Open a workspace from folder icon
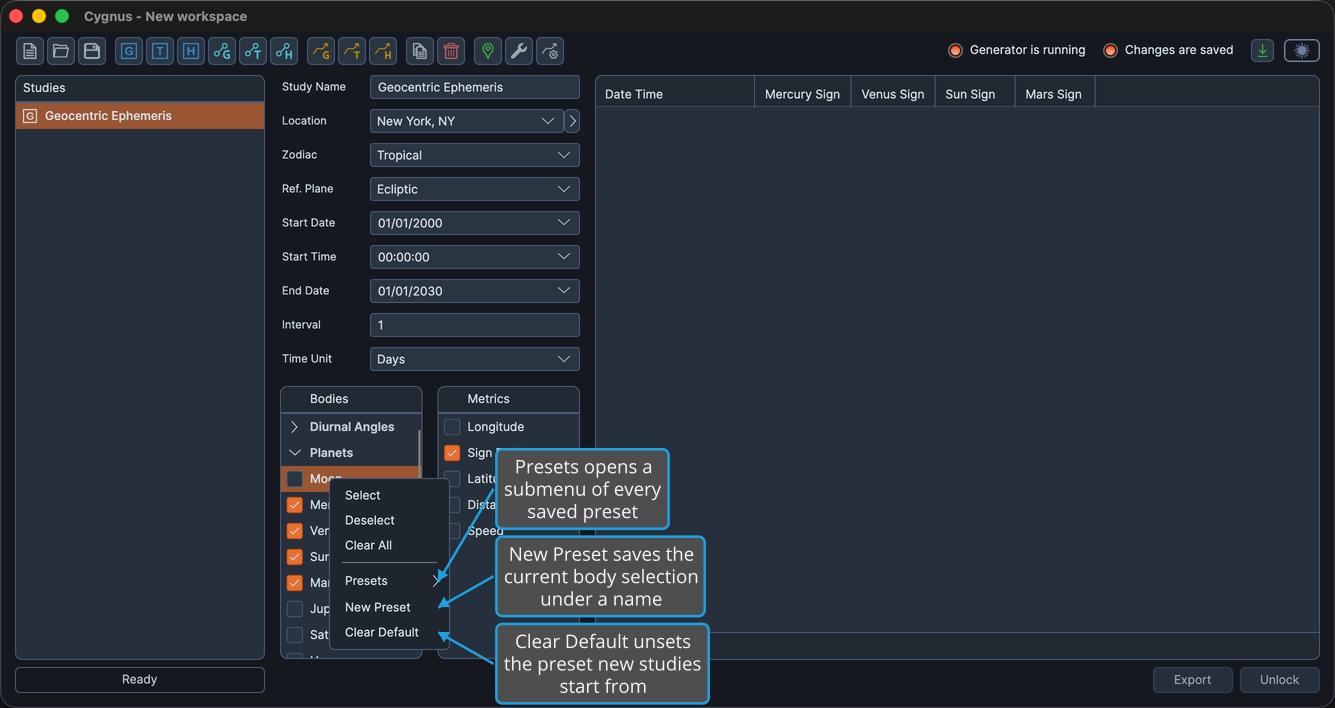Image resolution: width=1335 pixels, height=708 pixels. (x=61, y=51)
